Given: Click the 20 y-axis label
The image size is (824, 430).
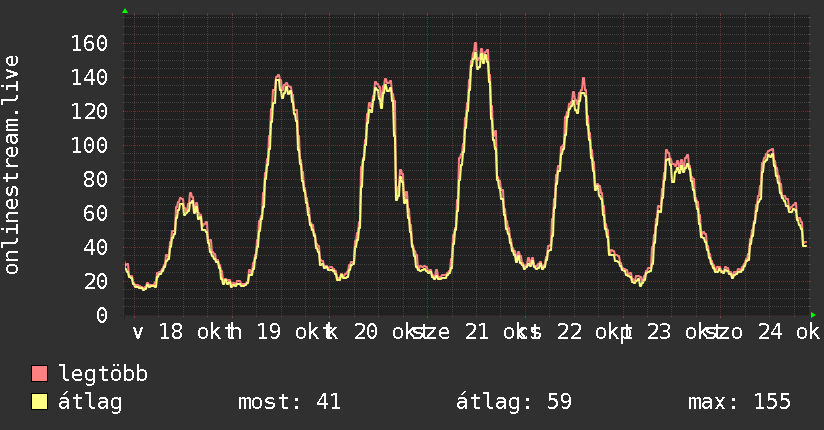Looking at the screenshot, I should click(96, 282).
